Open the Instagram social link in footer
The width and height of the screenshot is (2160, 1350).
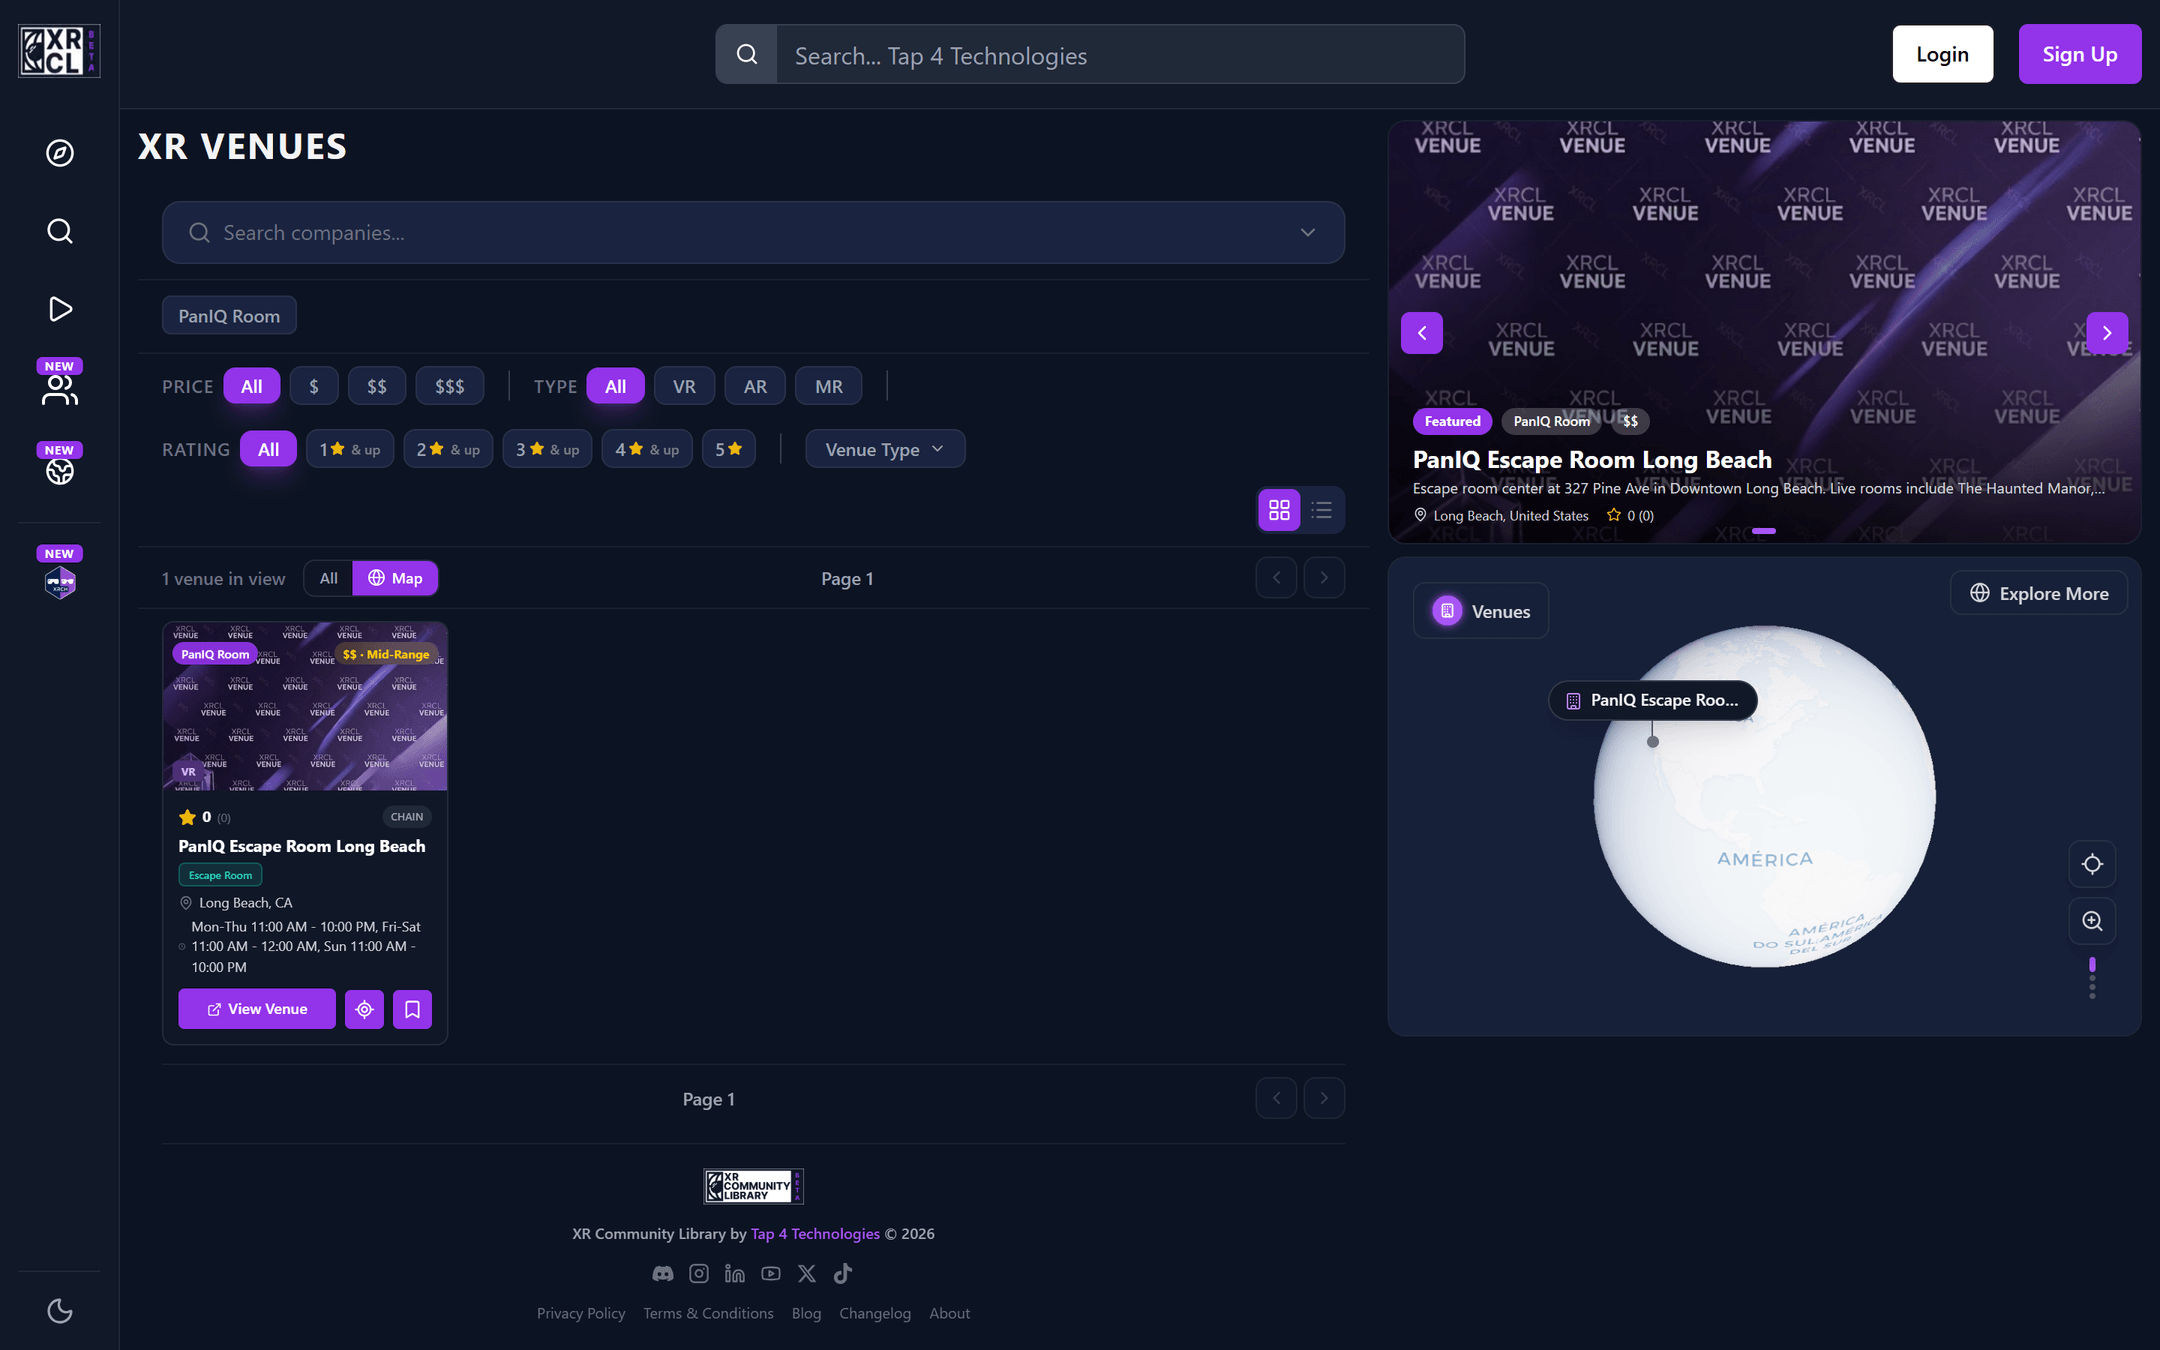pyautogui.click(x=699, y=1273)
